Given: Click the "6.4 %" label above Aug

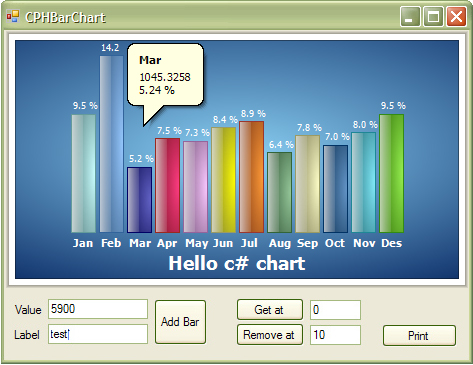Looking at the screenshot, I should click(281, 145).
